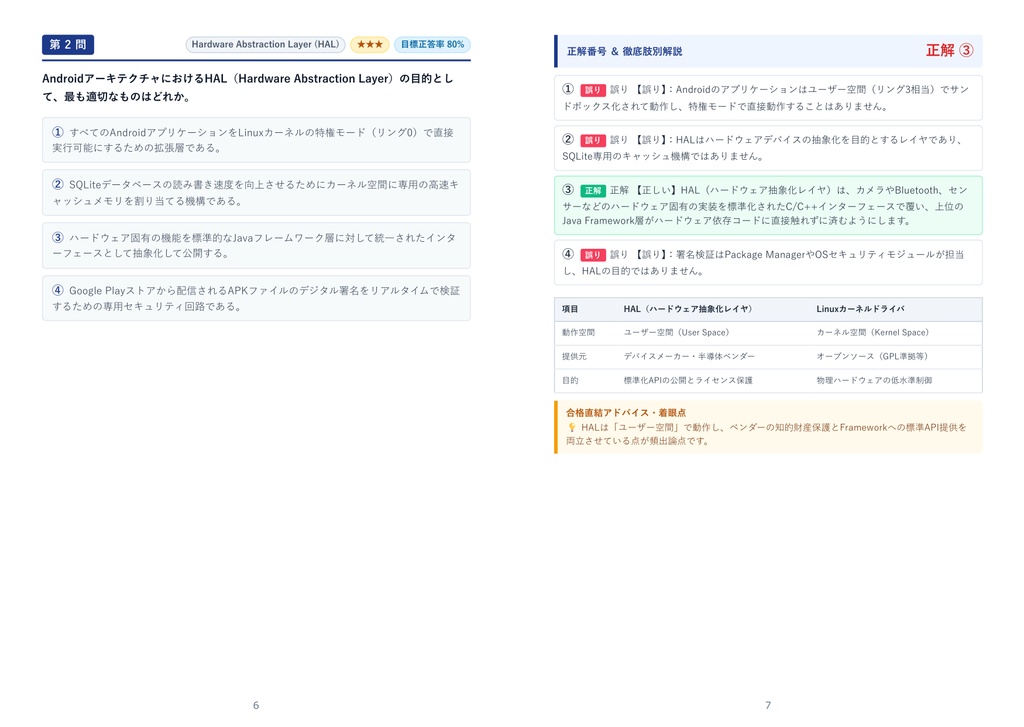This screenshot has width=1024, height=727.
Task: Click the デバイスメーカー・半導体ベンダー cell
Action: 689,357
